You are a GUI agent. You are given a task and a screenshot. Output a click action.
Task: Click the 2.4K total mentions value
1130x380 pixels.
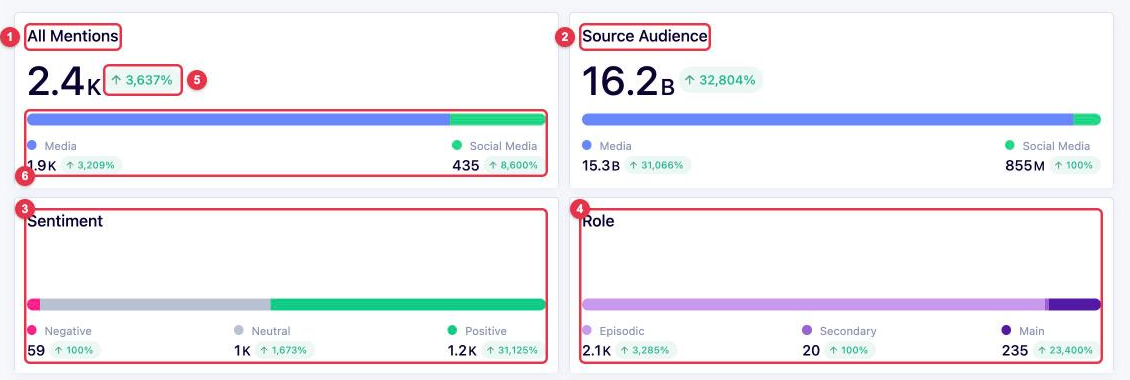coord(64,81)
